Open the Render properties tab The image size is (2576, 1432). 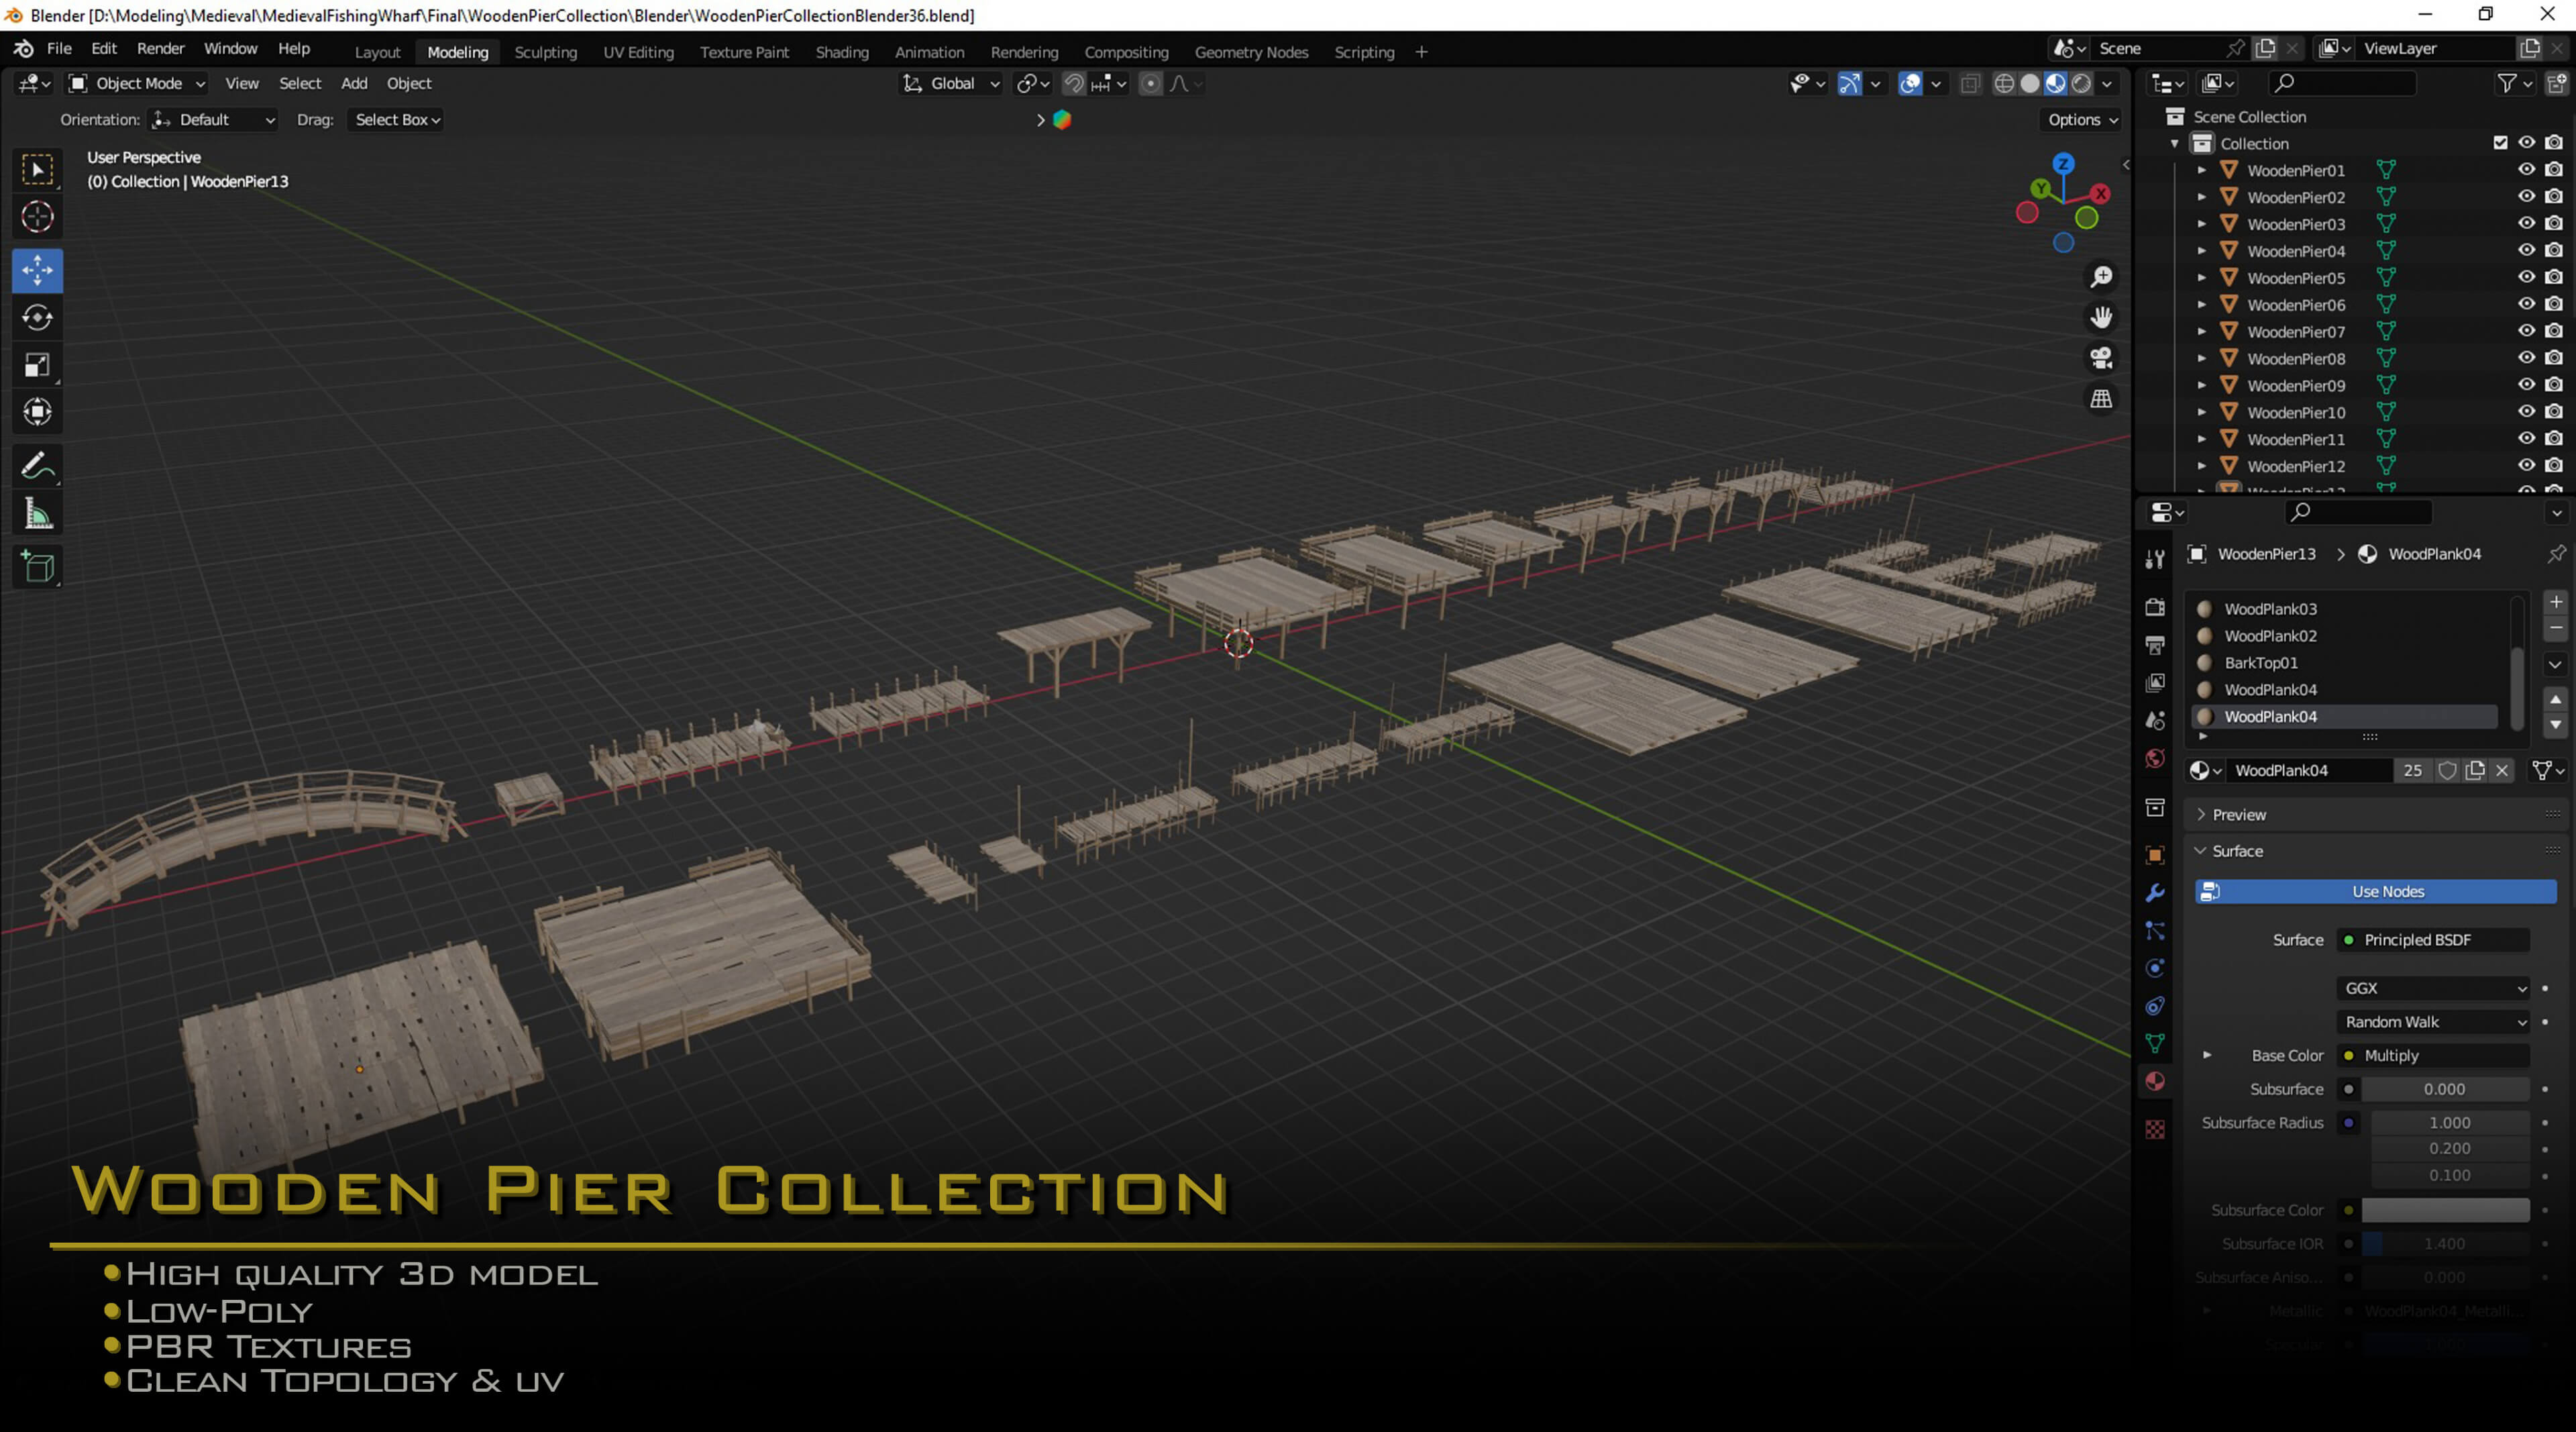(2155, 607)
